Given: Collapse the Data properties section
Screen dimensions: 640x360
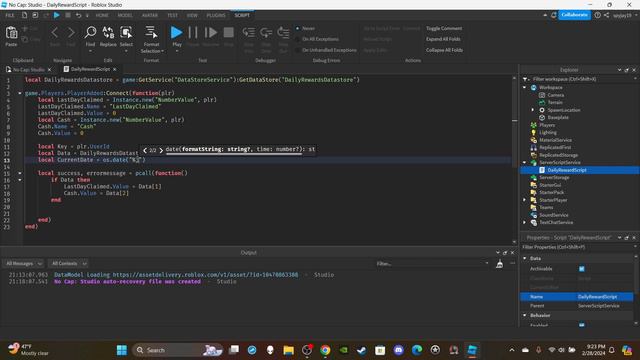Looking at the screenshot, I should pos(525,258).
